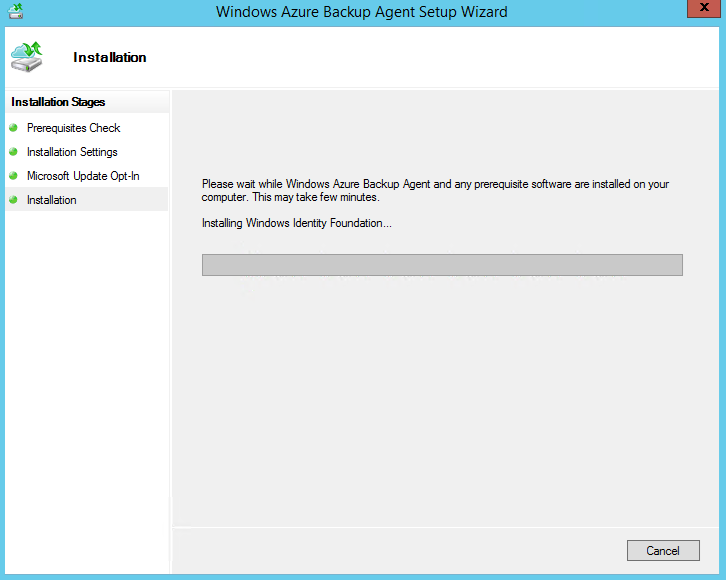
Task: Click the 'Windows Azure Backup Agent Setup Wizard' title
Action: [x=362, y=12]
